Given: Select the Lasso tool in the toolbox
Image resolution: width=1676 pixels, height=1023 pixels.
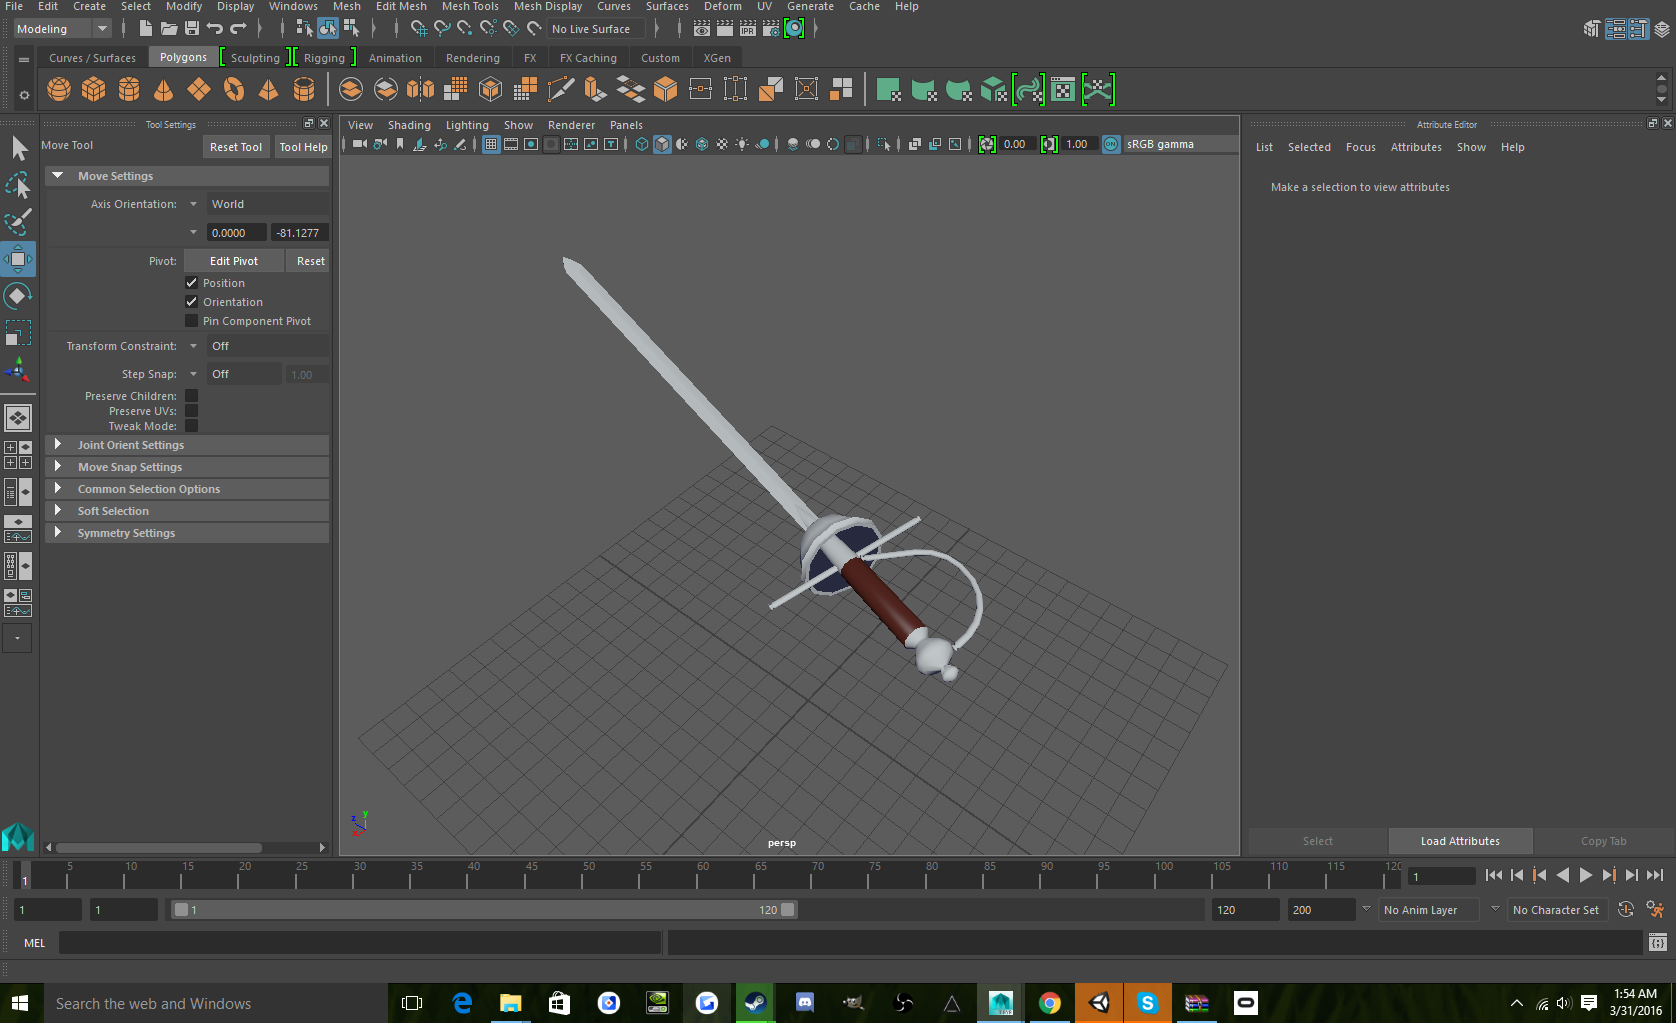Looking at the screenshot, I should tap(18, 185).
